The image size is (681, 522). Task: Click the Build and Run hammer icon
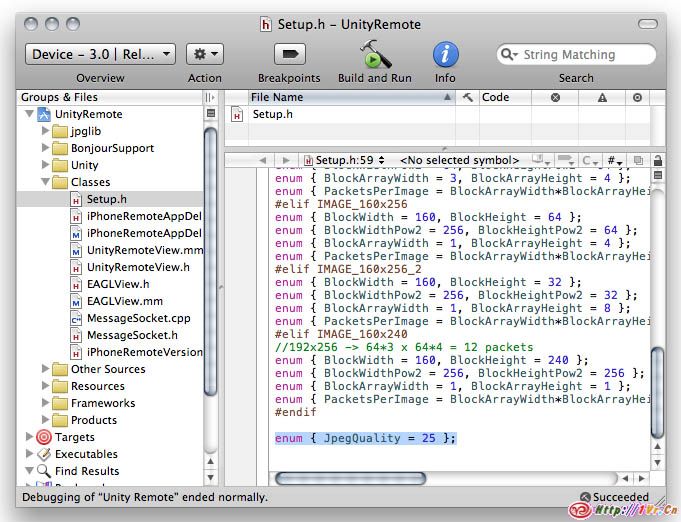pyautogui.click(x=375, y=54)
